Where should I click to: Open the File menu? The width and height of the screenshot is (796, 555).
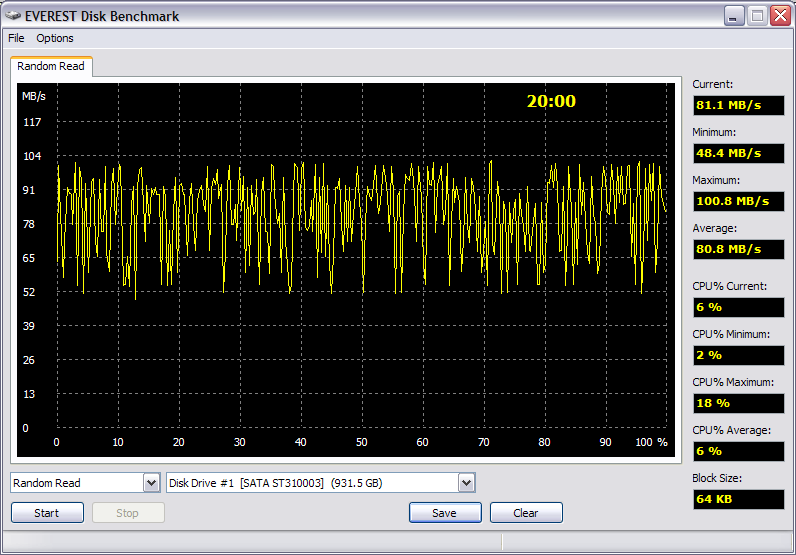click(16, 38)
